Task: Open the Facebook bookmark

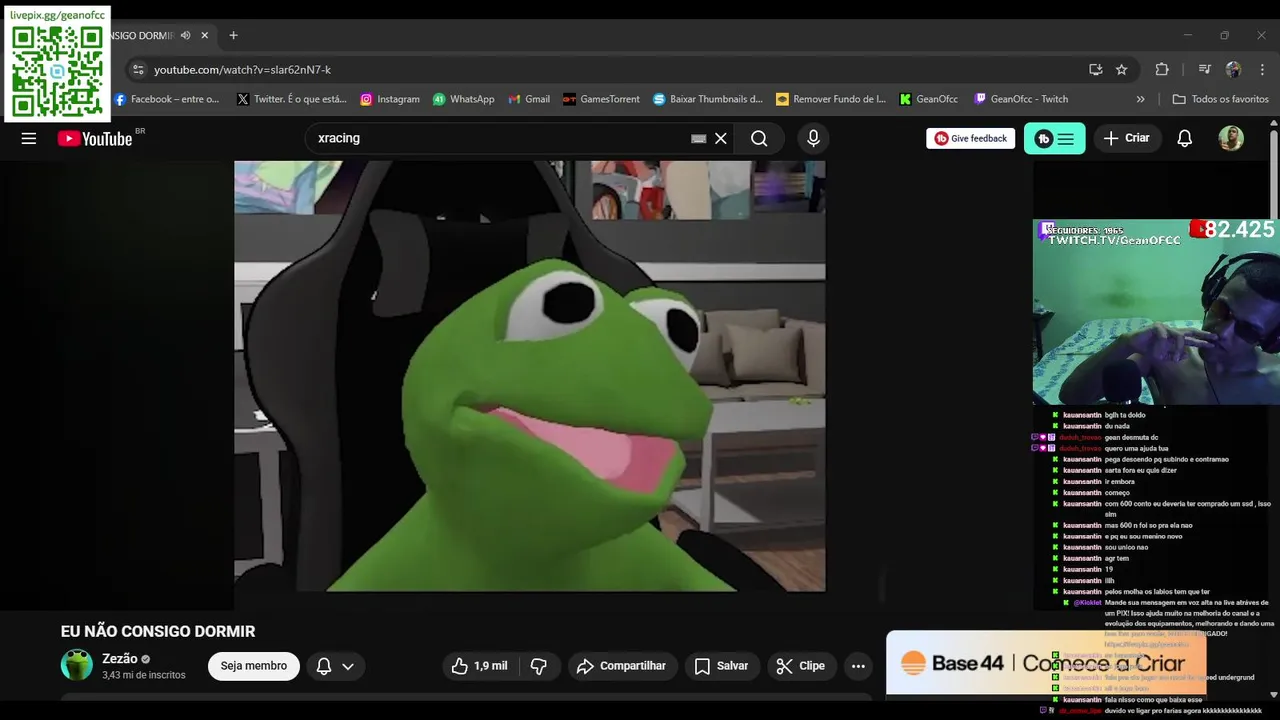Action: (x=167, y=99)
